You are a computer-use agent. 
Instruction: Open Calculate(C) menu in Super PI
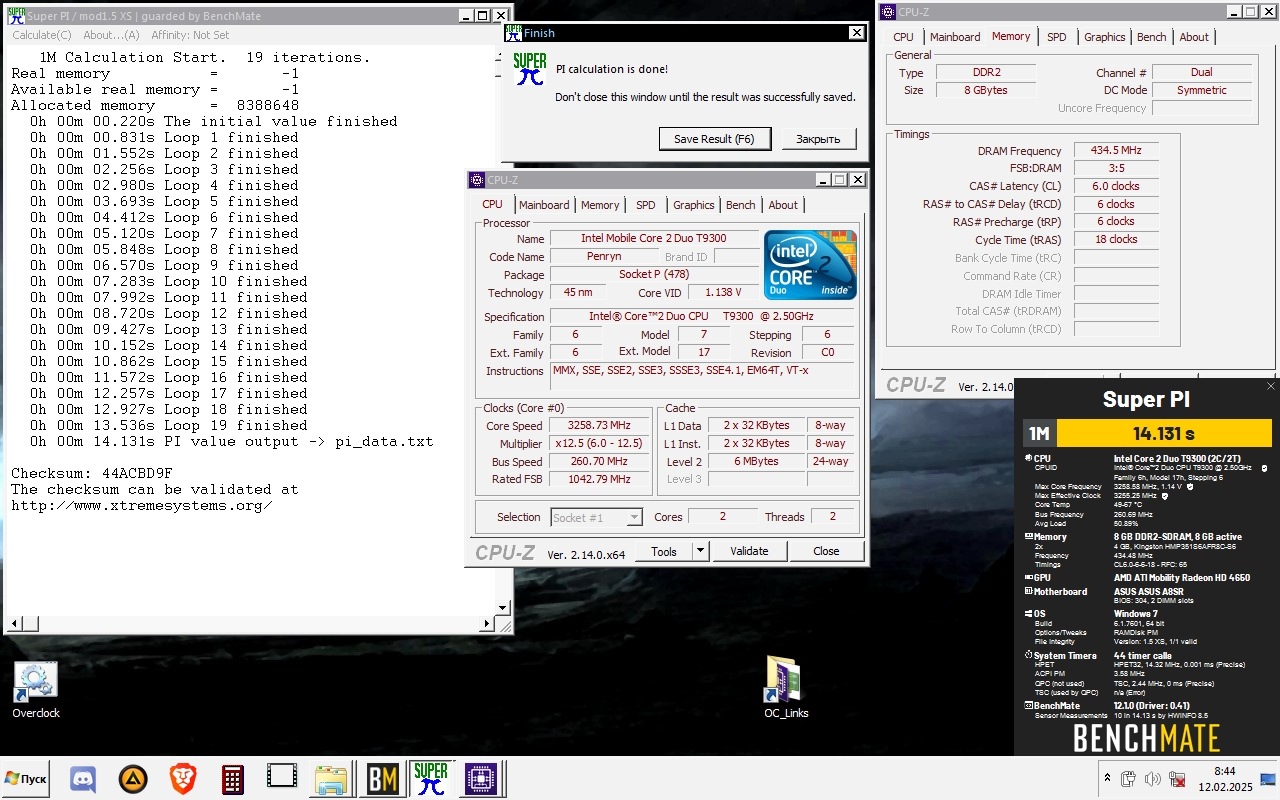pos(41,35)
